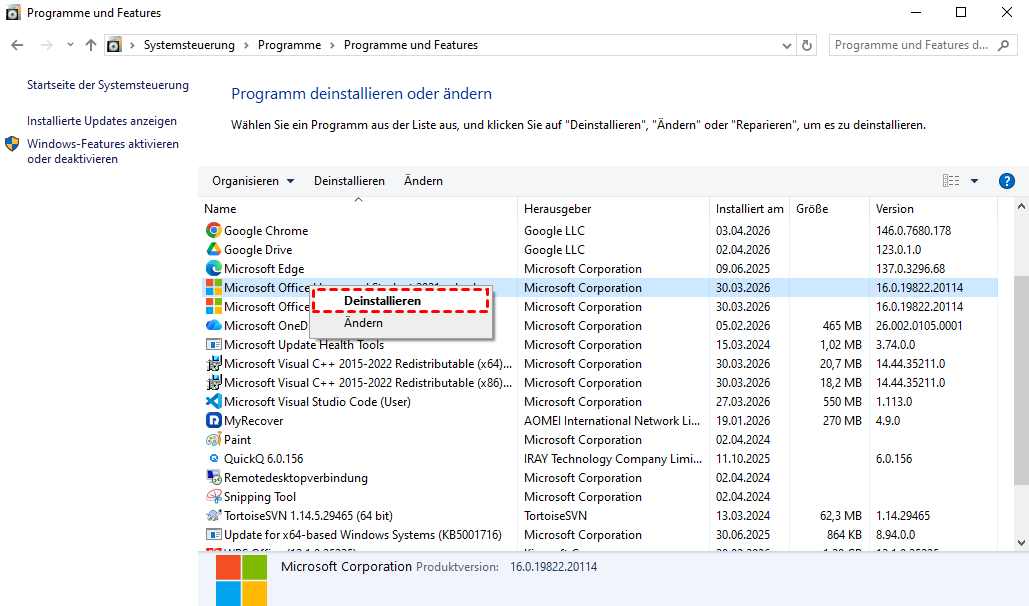Choose Deinstallieren from the context menu
This screenshot has height=606, width=1029.
coord(382,301)
